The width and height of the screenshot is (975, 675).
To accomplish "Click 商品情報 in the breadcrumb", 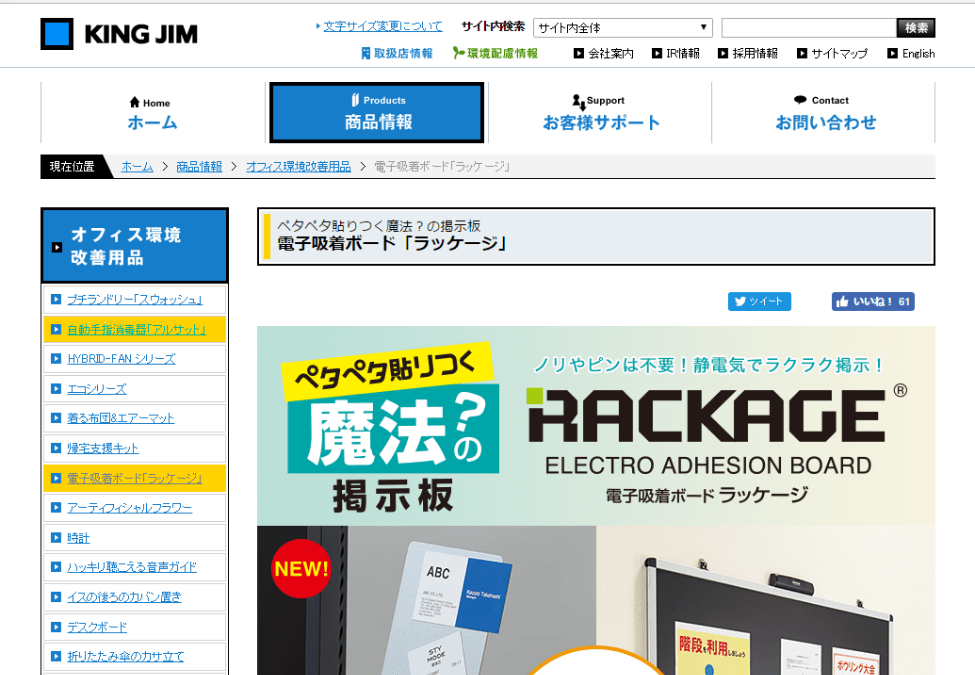I will (199, 167).
